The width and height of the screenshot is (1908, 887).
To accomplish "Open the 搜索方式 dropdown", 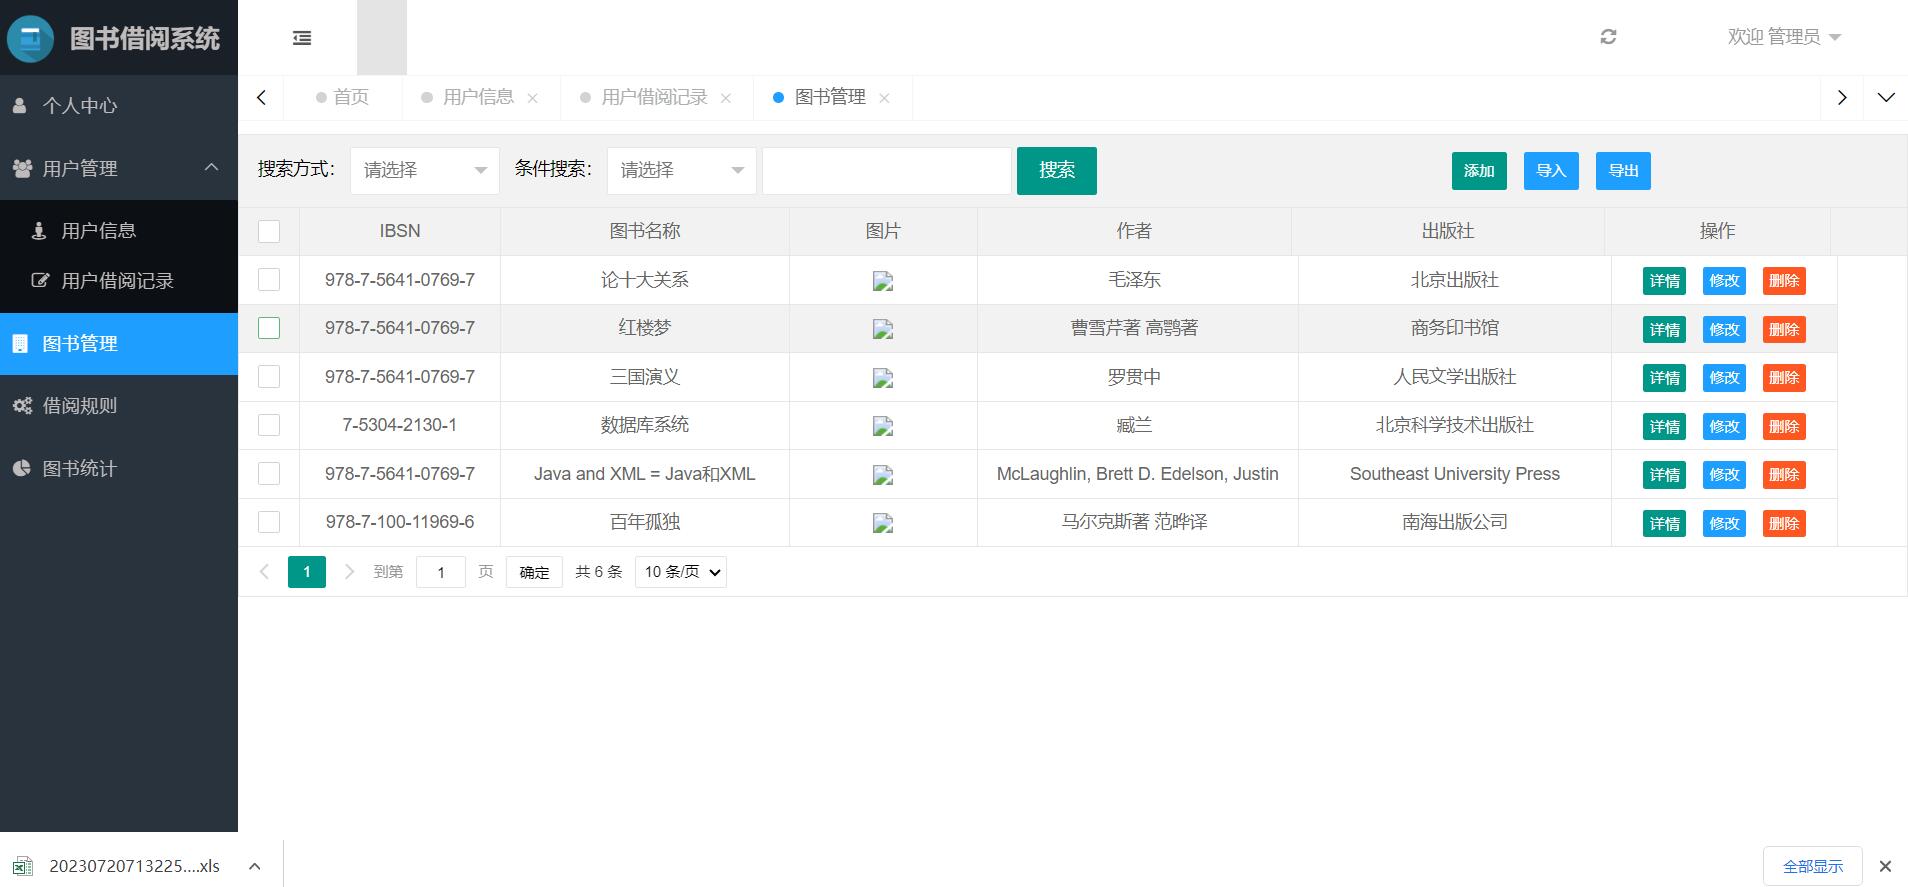I will pyautogui.click(x=425, y=170).
